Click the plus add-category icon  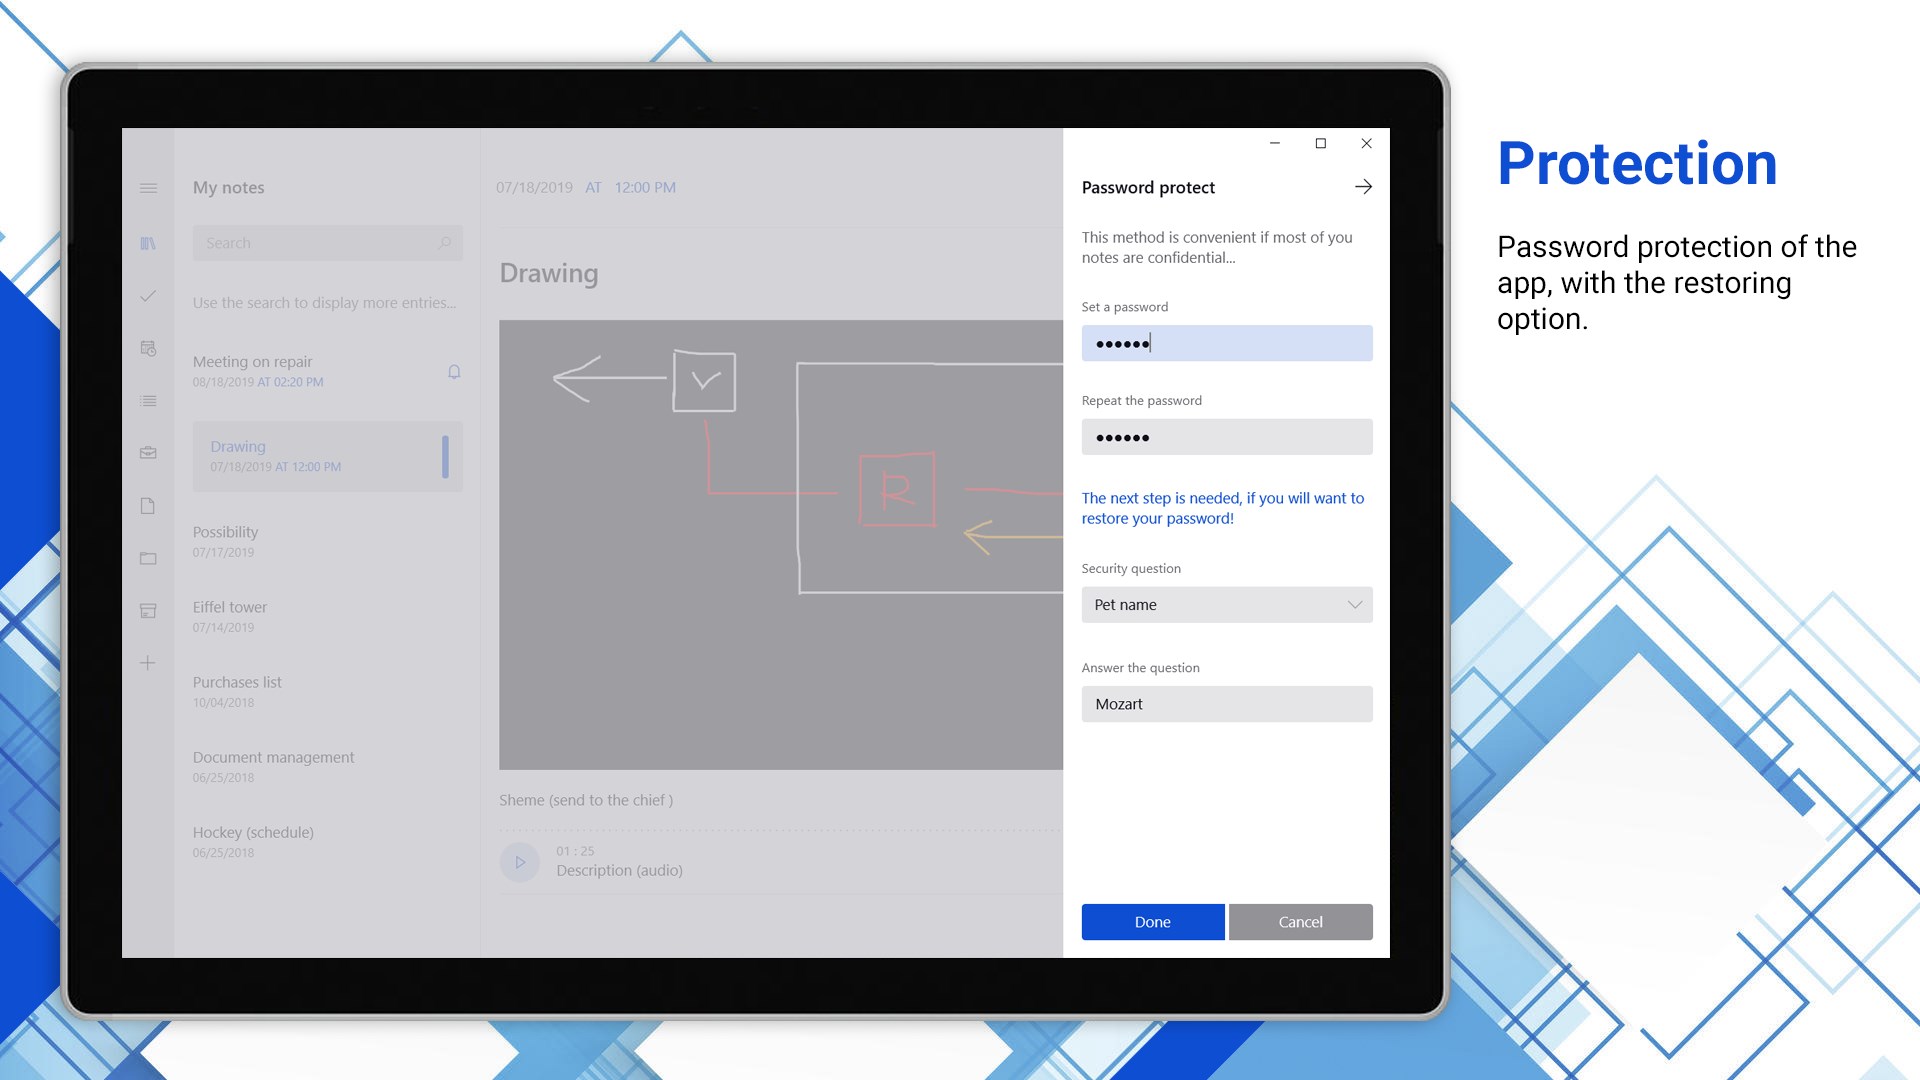[148, 663]
